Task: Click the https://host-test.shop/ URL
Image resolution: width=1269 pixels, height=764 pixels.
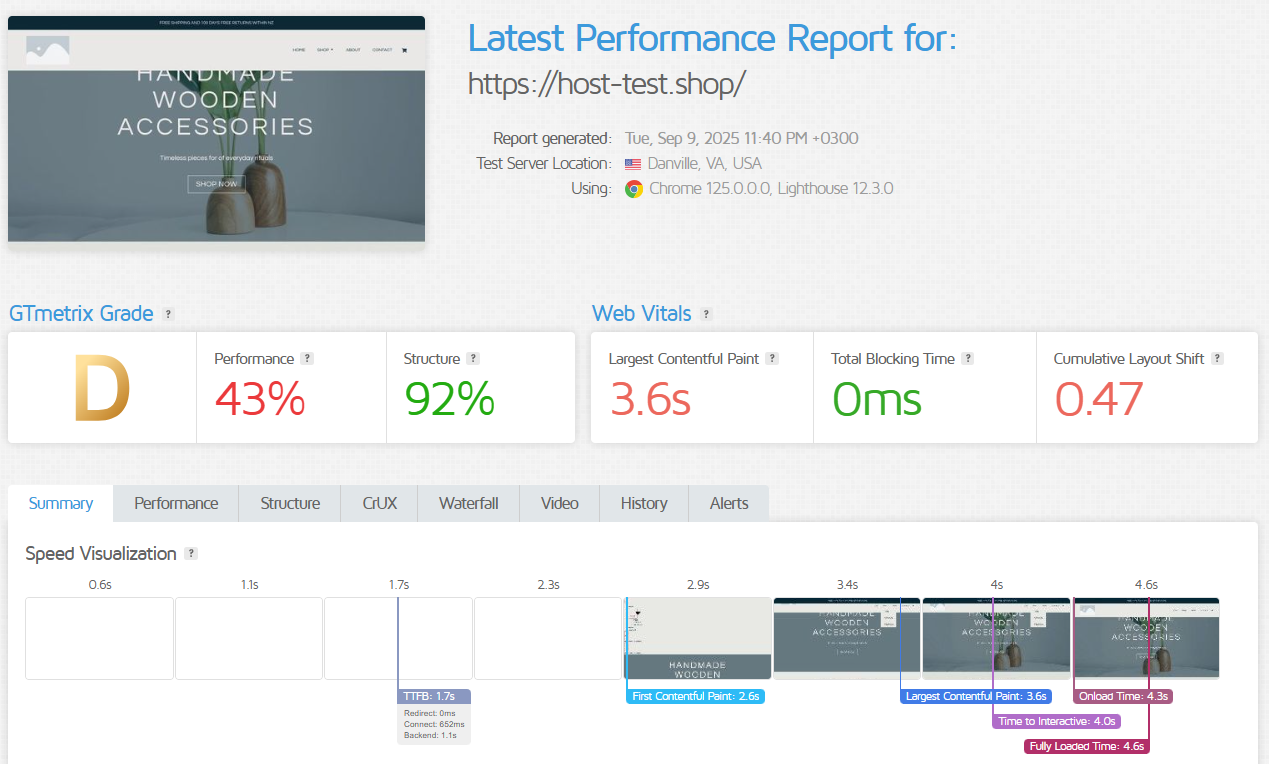Action: [607, 84]
